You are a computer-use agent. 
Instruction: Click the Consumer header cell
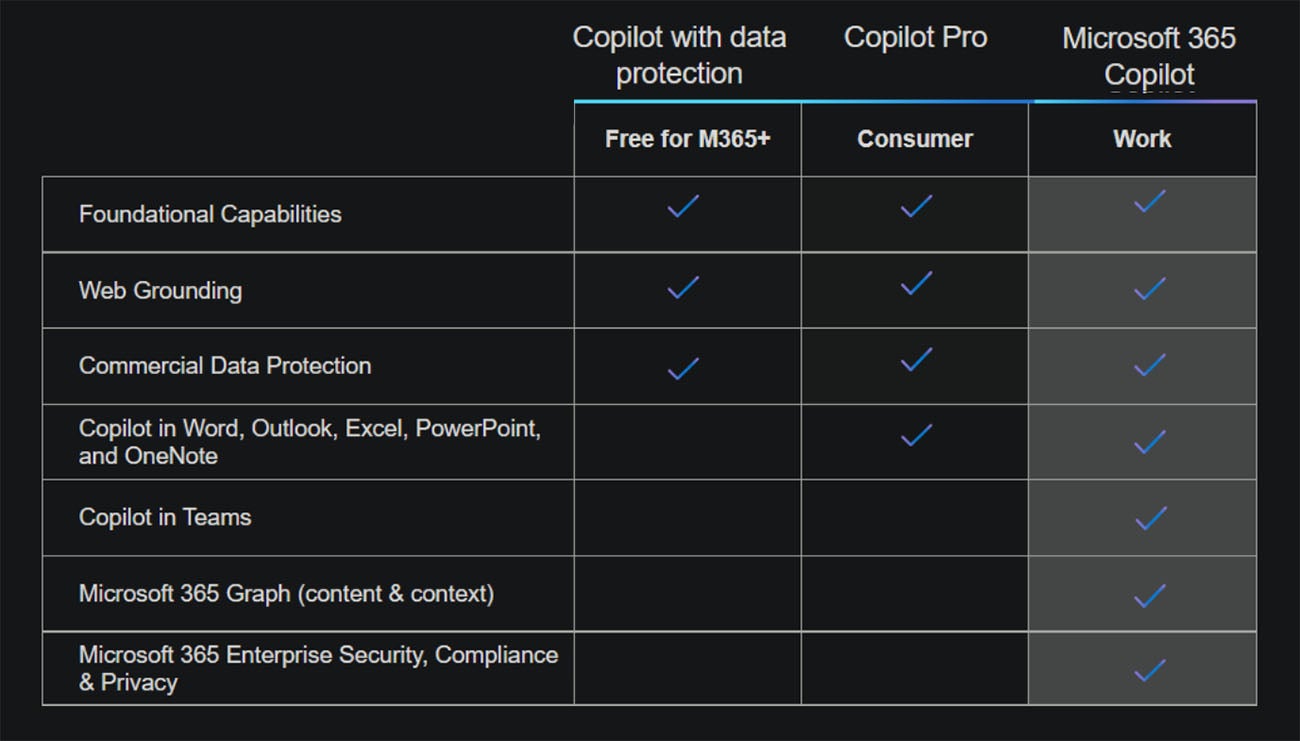pyautogui.click(x=914, y=139)
